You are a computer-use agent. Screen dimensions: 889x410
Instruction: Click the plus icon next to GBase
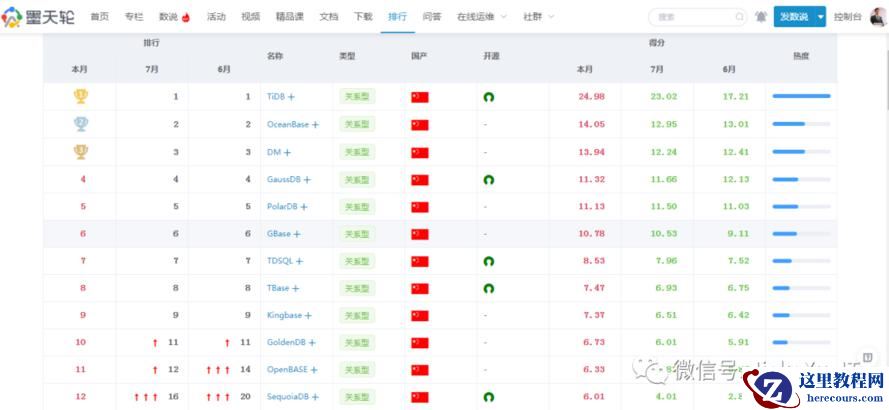tap(297, 234)
